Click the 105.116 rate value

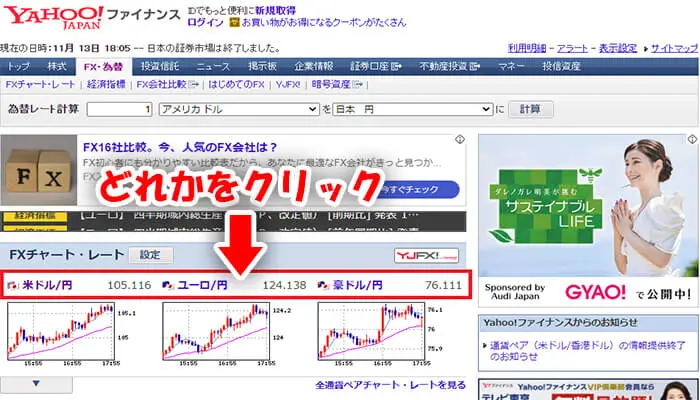[x=129, y=285]
